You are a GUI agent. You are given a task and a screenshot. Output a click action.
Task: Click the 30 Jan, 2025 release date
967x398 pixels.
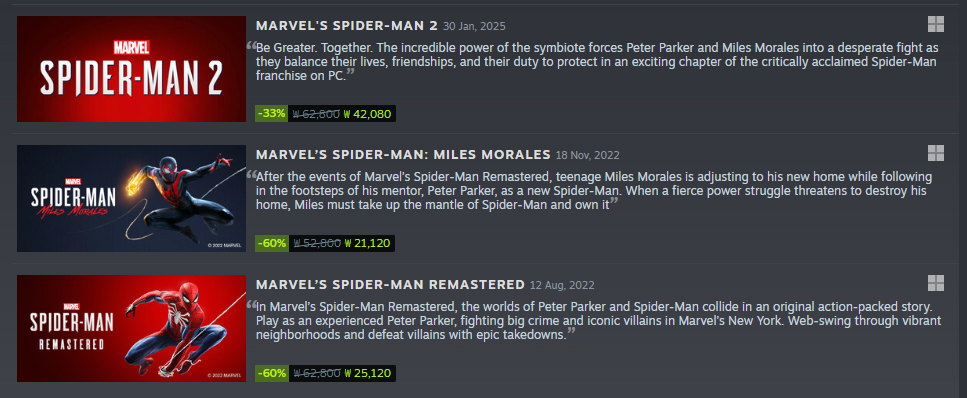pyautogui.click(x=474, y=27)
